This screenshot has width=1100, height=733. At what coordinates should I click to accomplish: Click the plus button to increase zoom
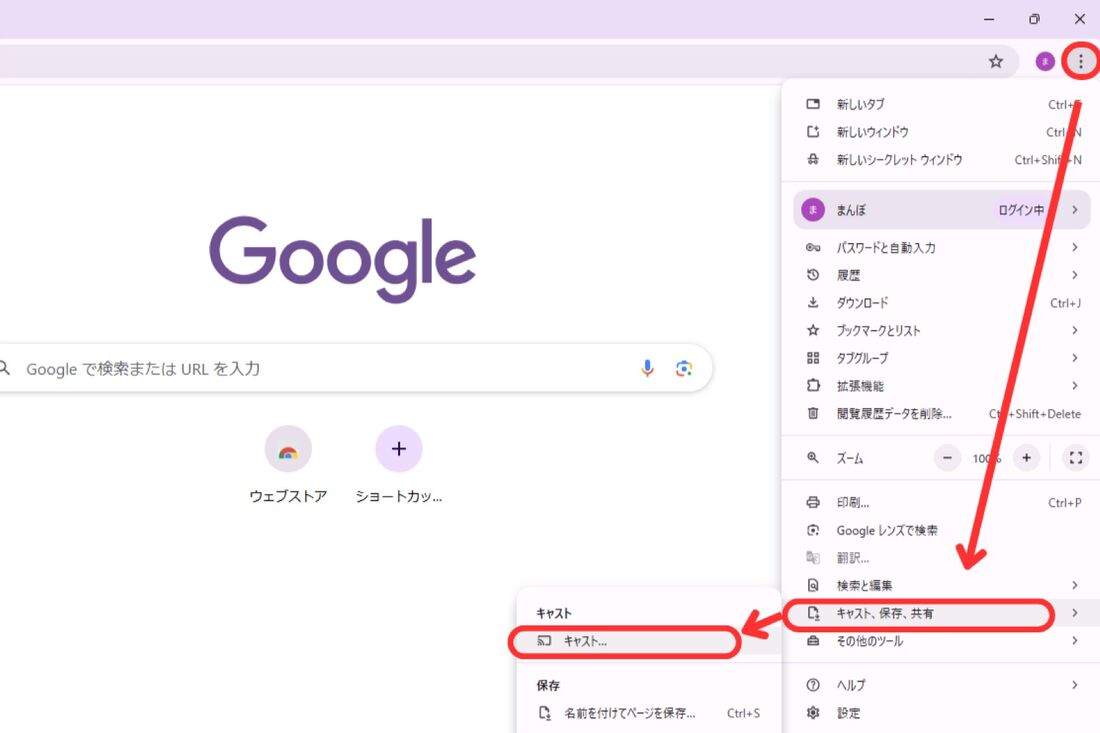coord(1026,458)
